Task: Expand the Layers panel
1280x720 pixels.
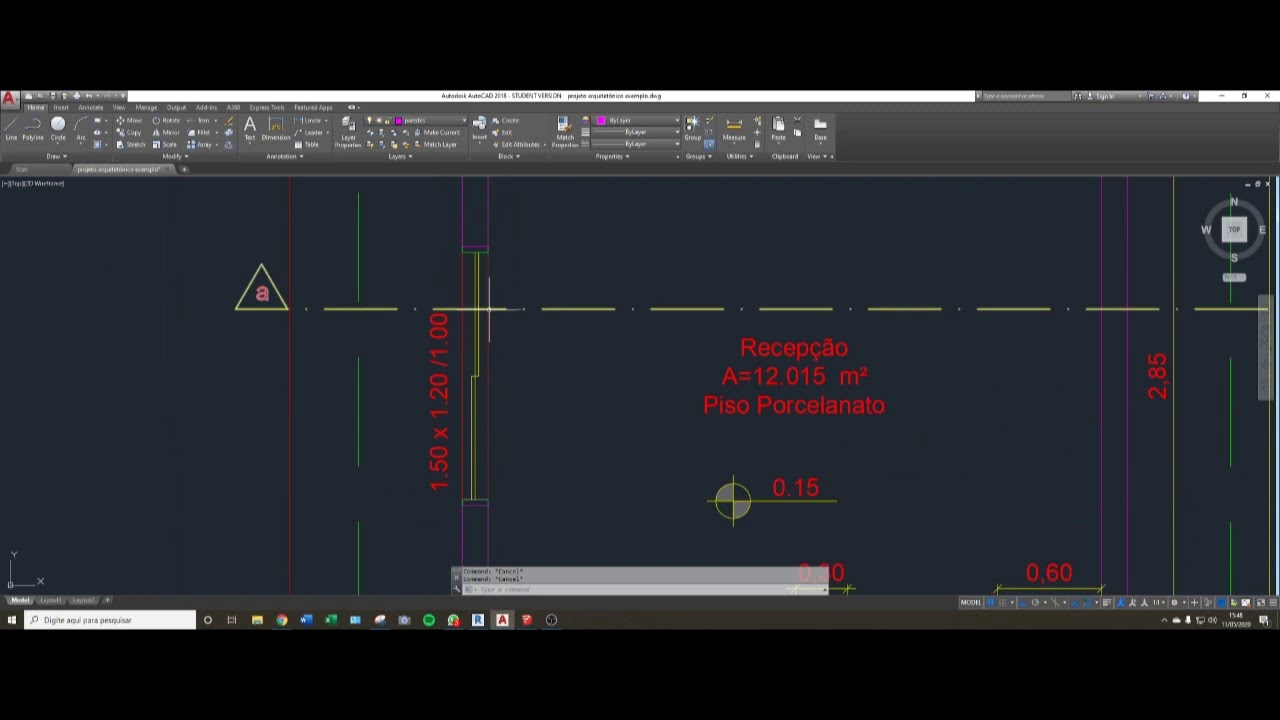Action: 399,156
